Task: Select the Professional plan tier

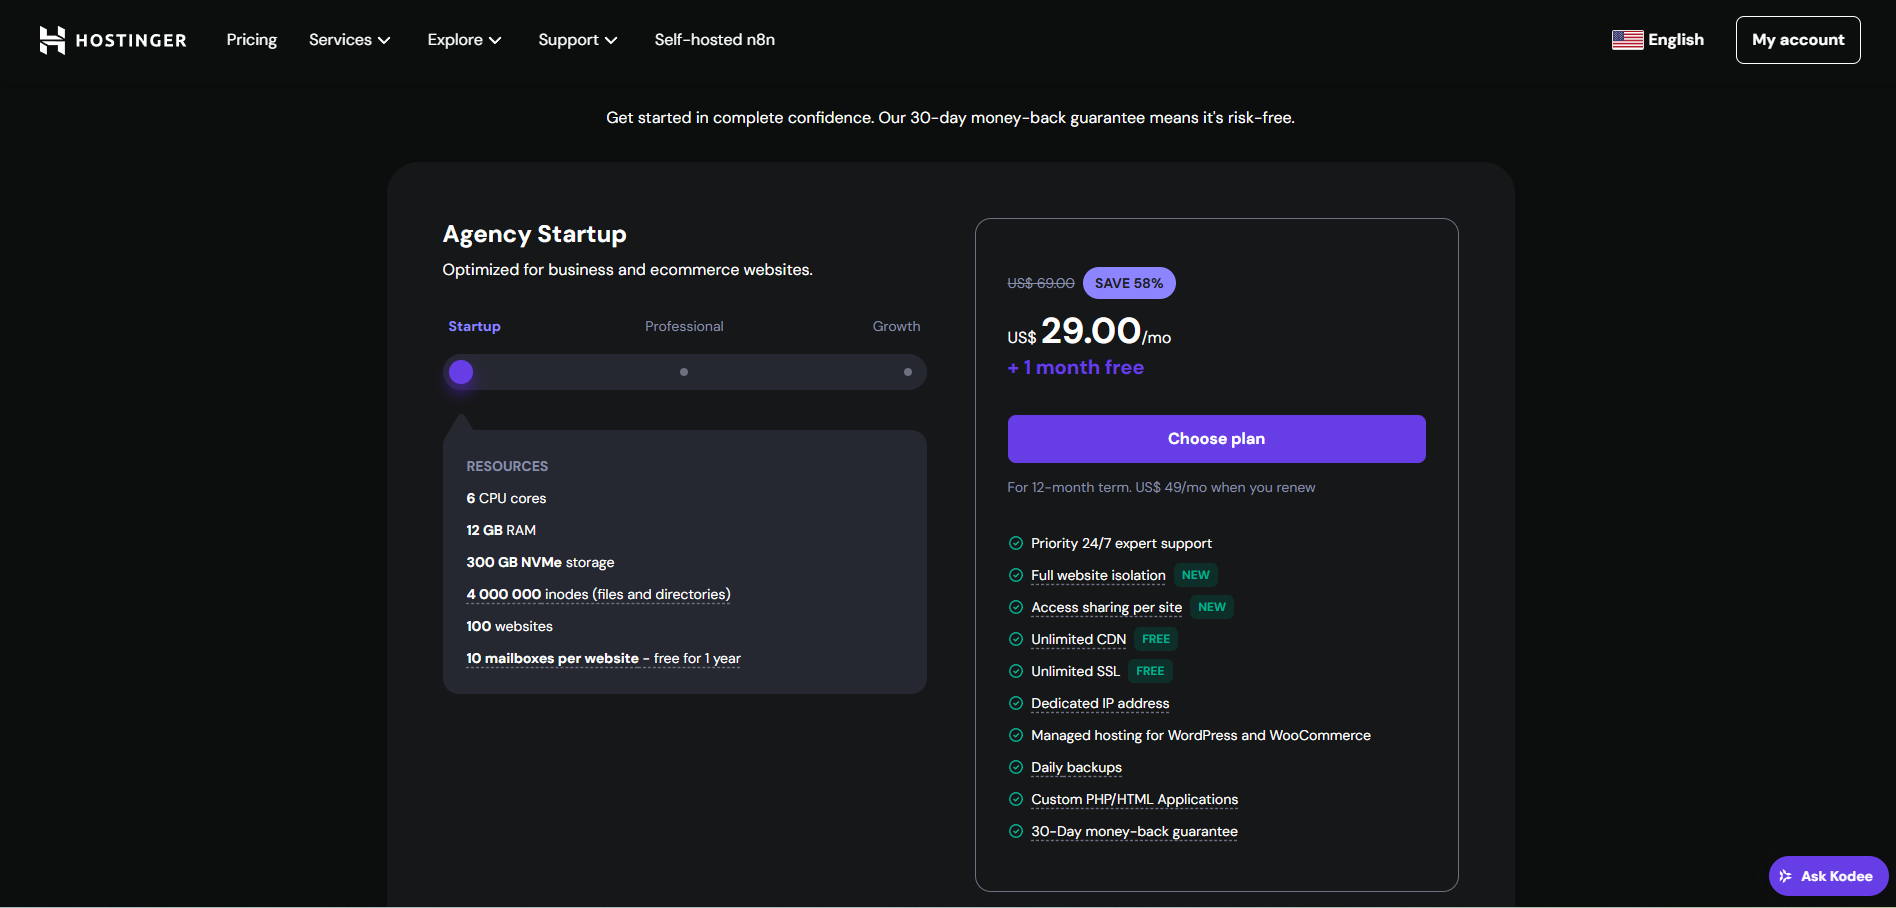Action: [x=684, y=326]
